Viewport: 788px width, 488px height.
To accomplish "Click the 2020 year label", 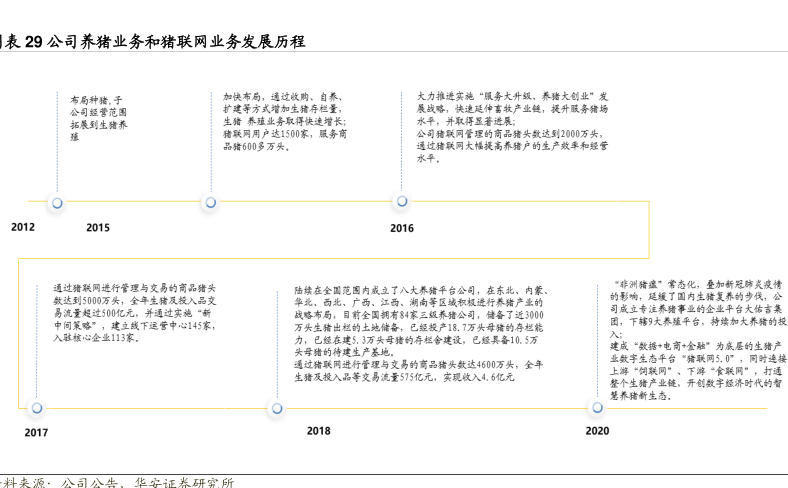I will [x=597, y=431].
